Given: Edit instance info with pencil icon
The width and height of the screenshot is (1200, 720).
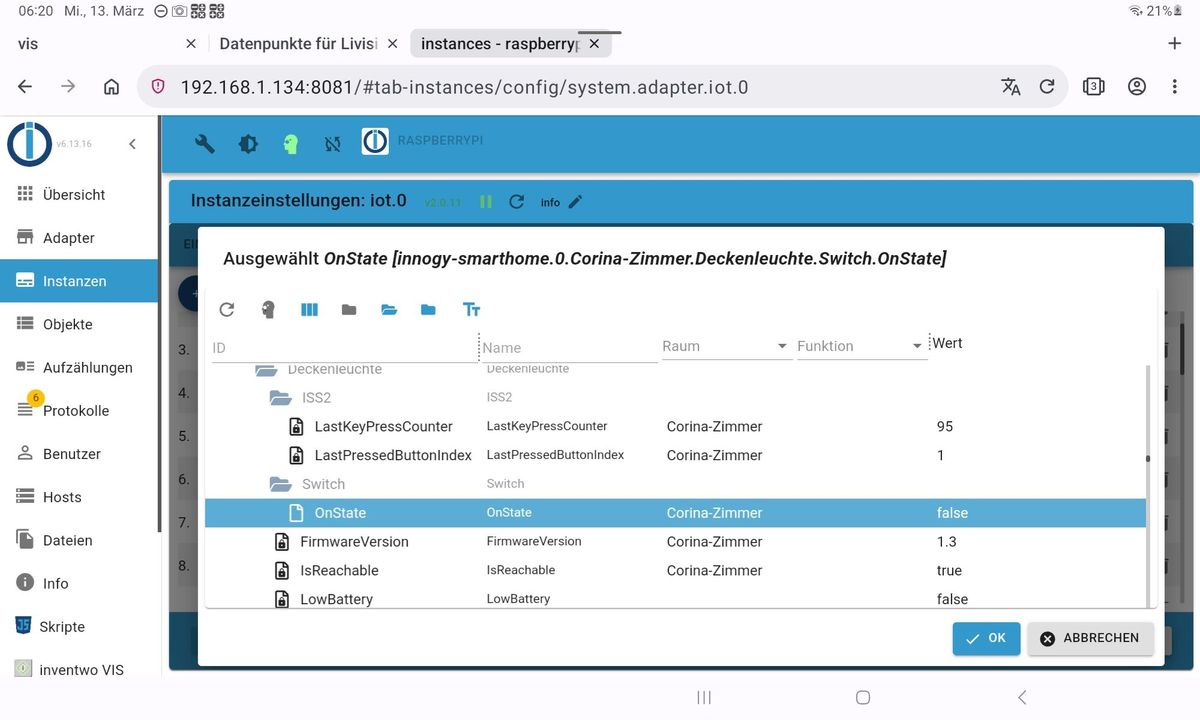Looking at the screenshot, I should pos(575,202).
